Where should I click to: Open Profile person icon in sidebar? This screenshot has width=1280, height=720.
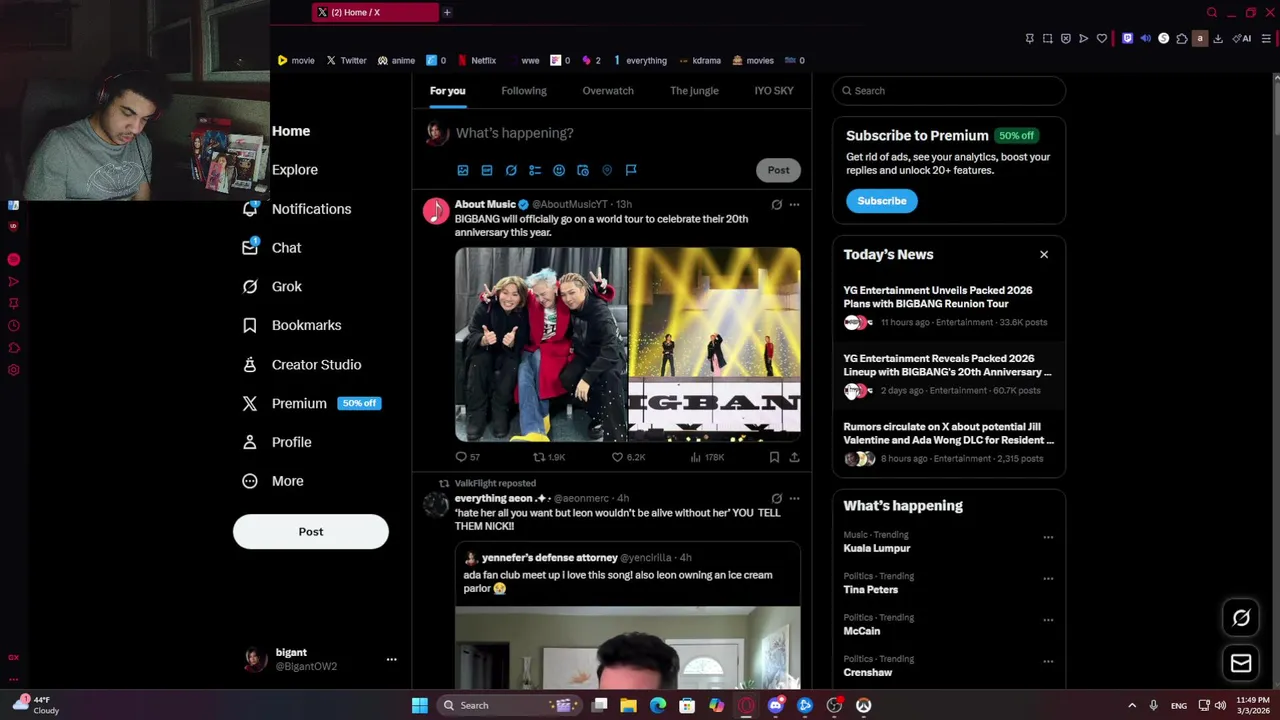click(250, 442)
